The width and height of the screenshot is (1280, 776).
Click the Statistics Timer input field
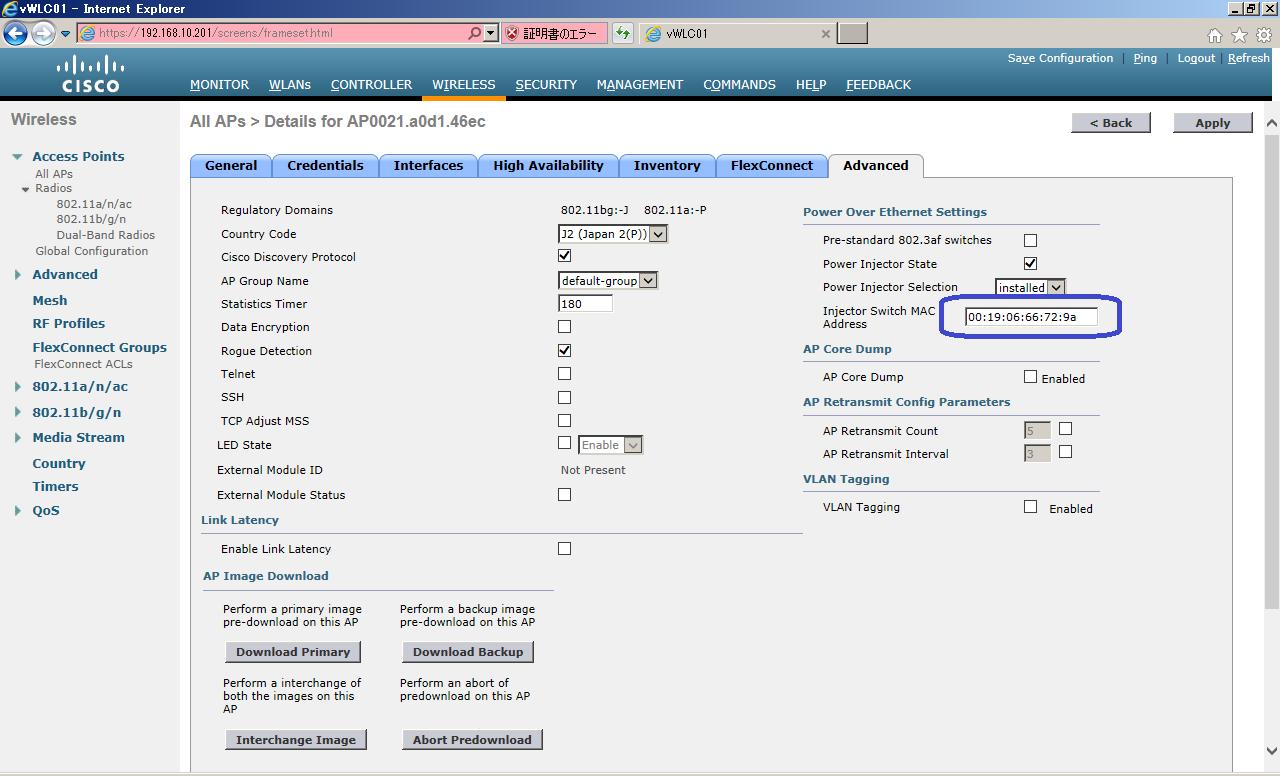585,304
